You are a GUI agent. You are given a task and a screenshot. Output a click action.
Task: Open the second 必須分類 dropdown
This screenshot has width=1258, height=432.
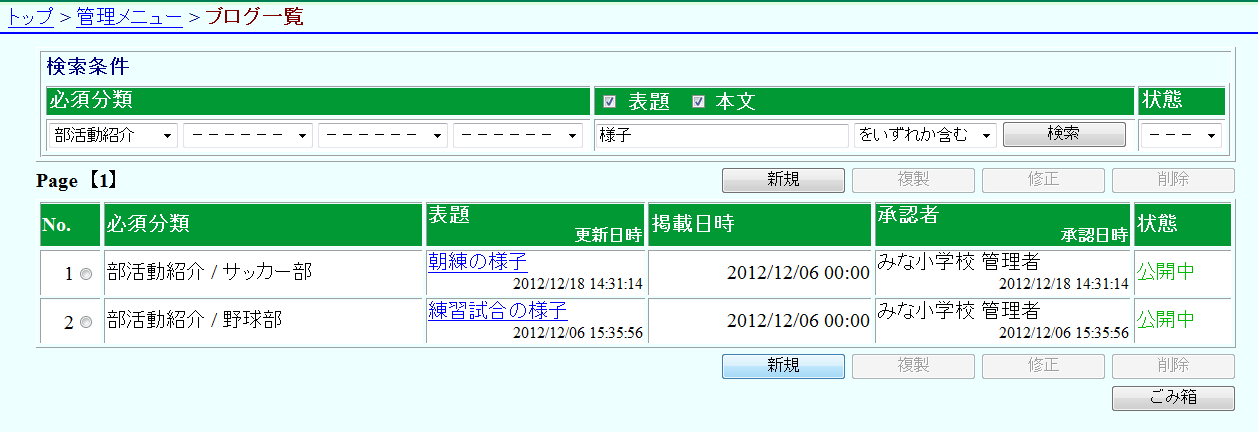click(x=248, y=135)
